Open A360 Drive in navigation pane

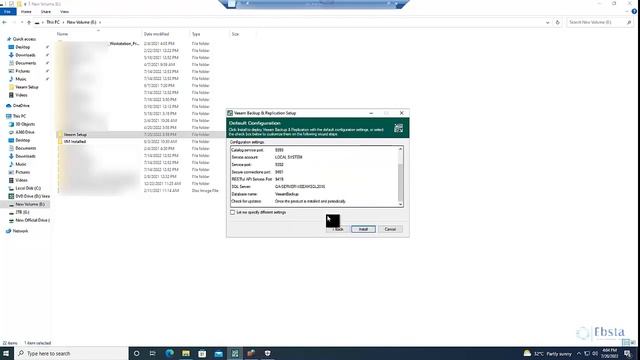point(24,132)
